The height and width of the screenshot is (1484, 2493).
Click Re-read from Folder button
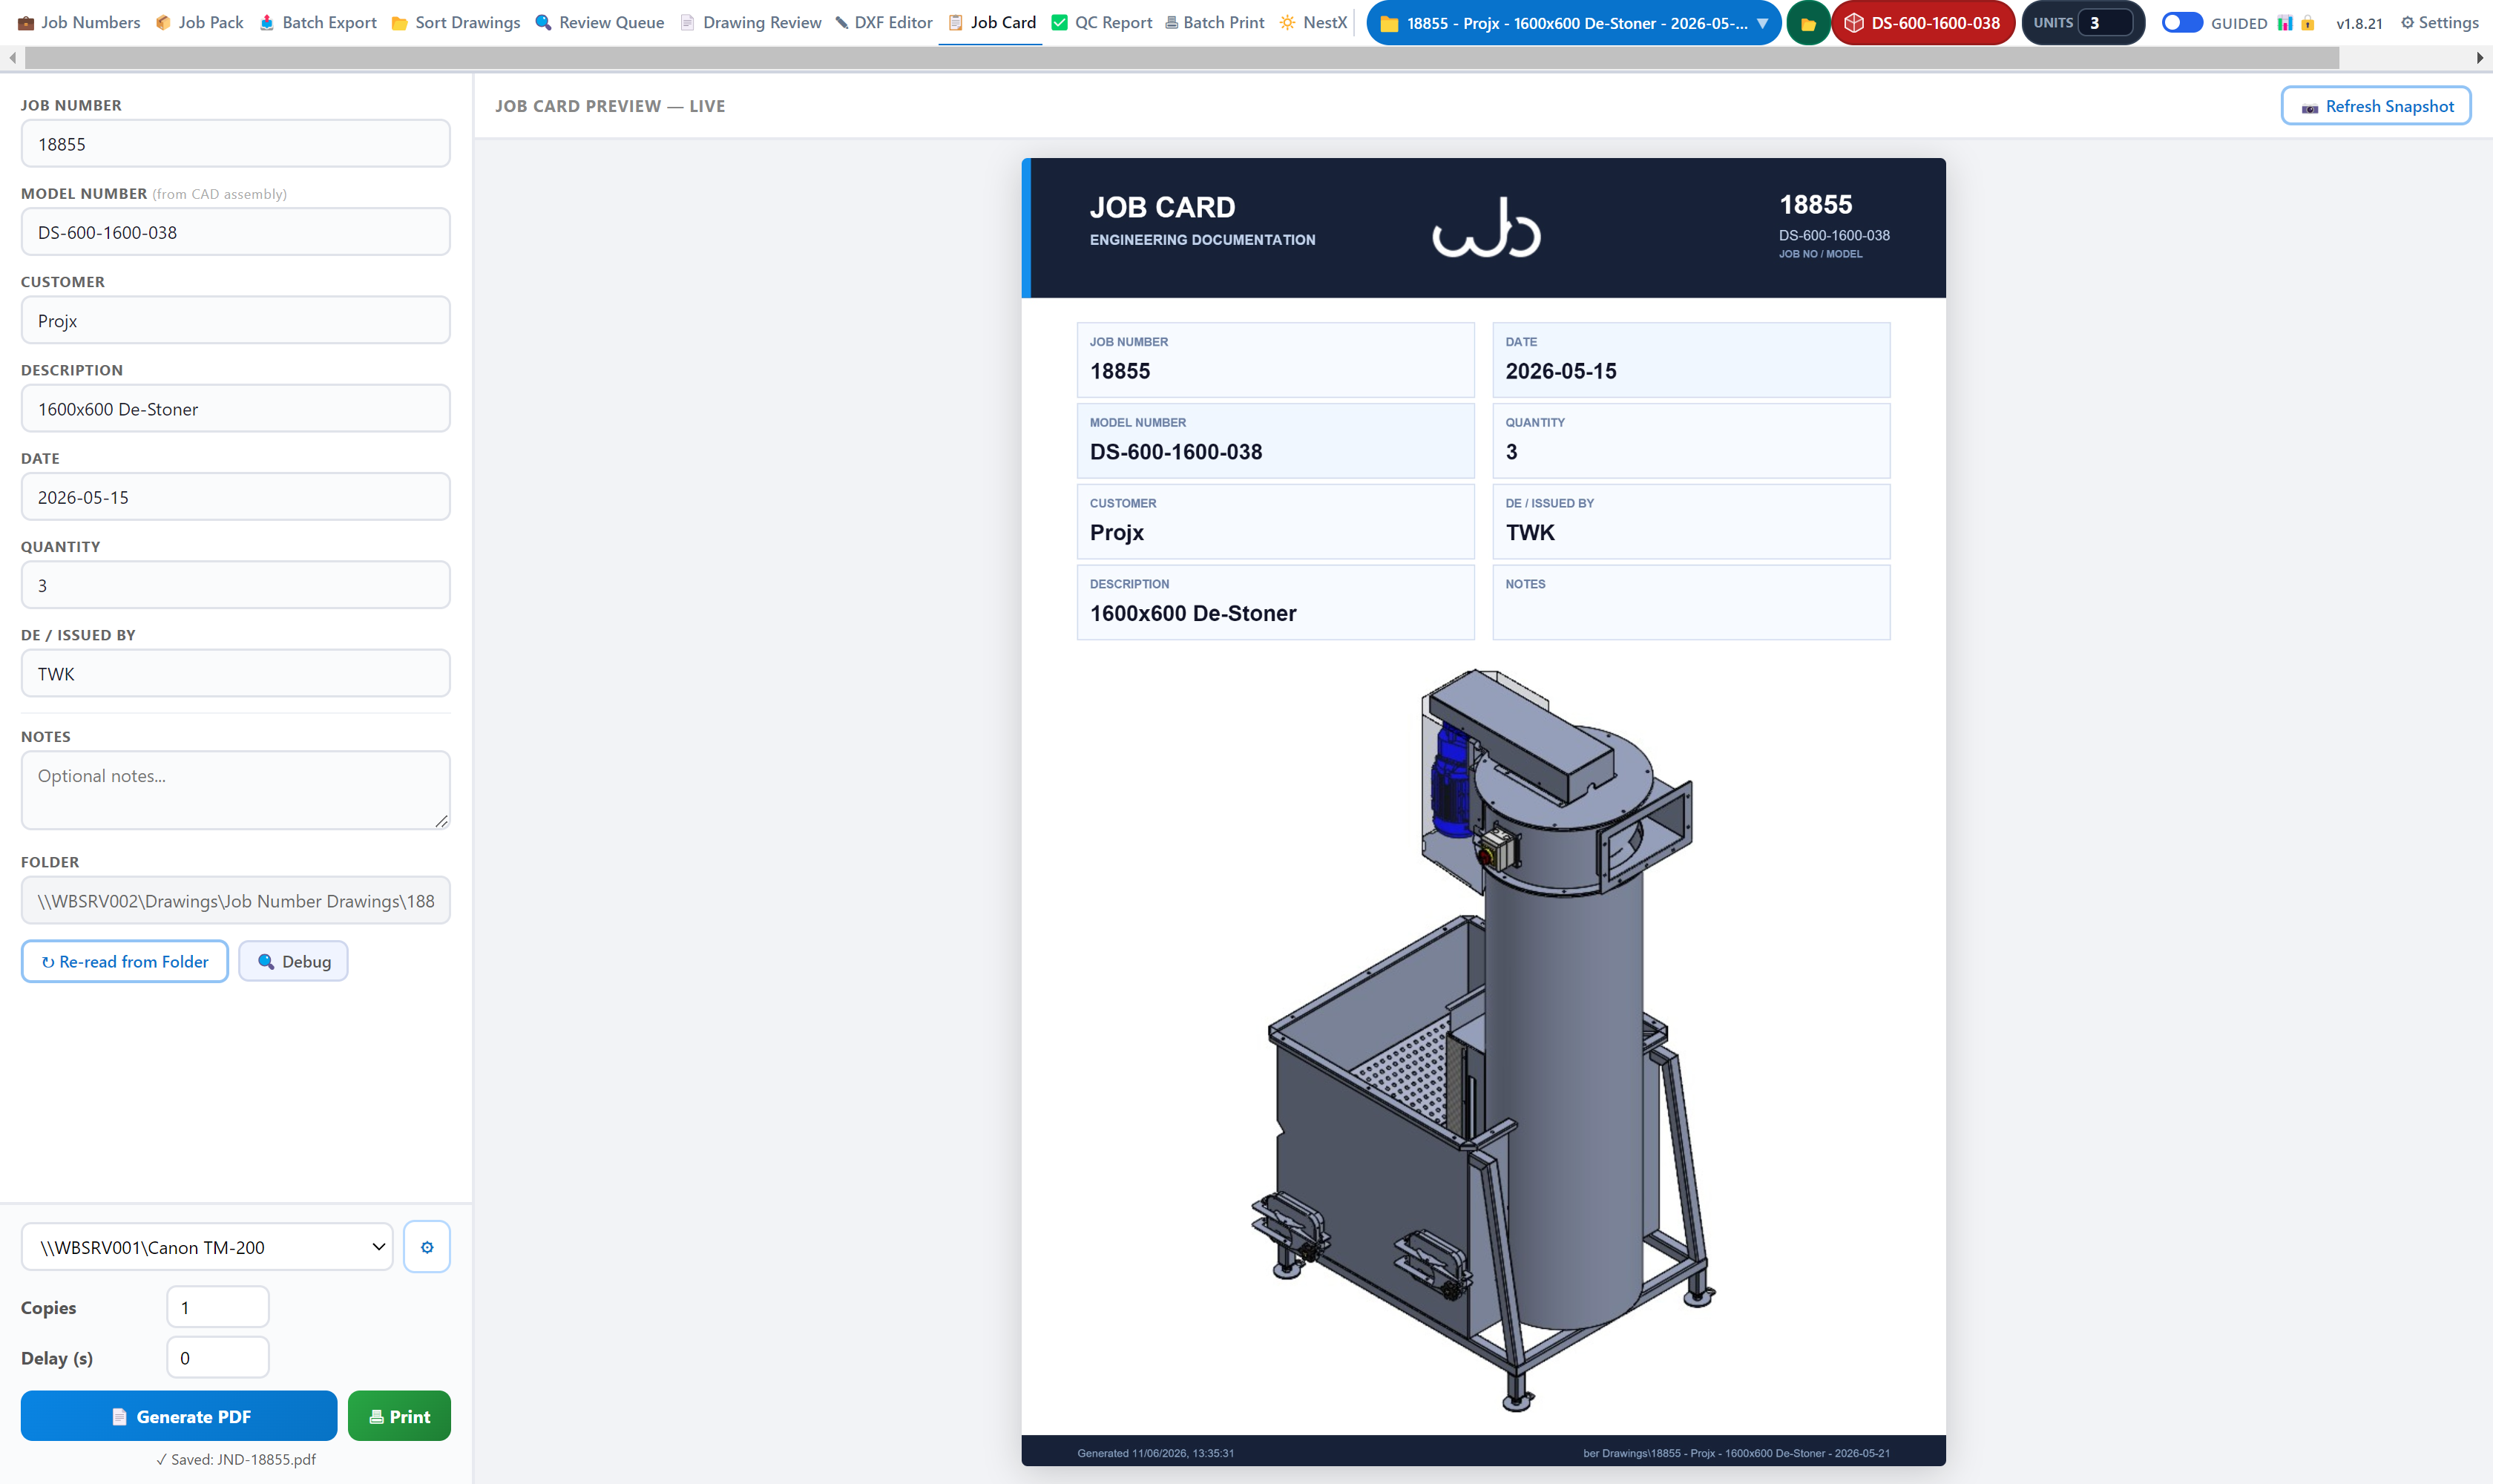coord(124,961)
